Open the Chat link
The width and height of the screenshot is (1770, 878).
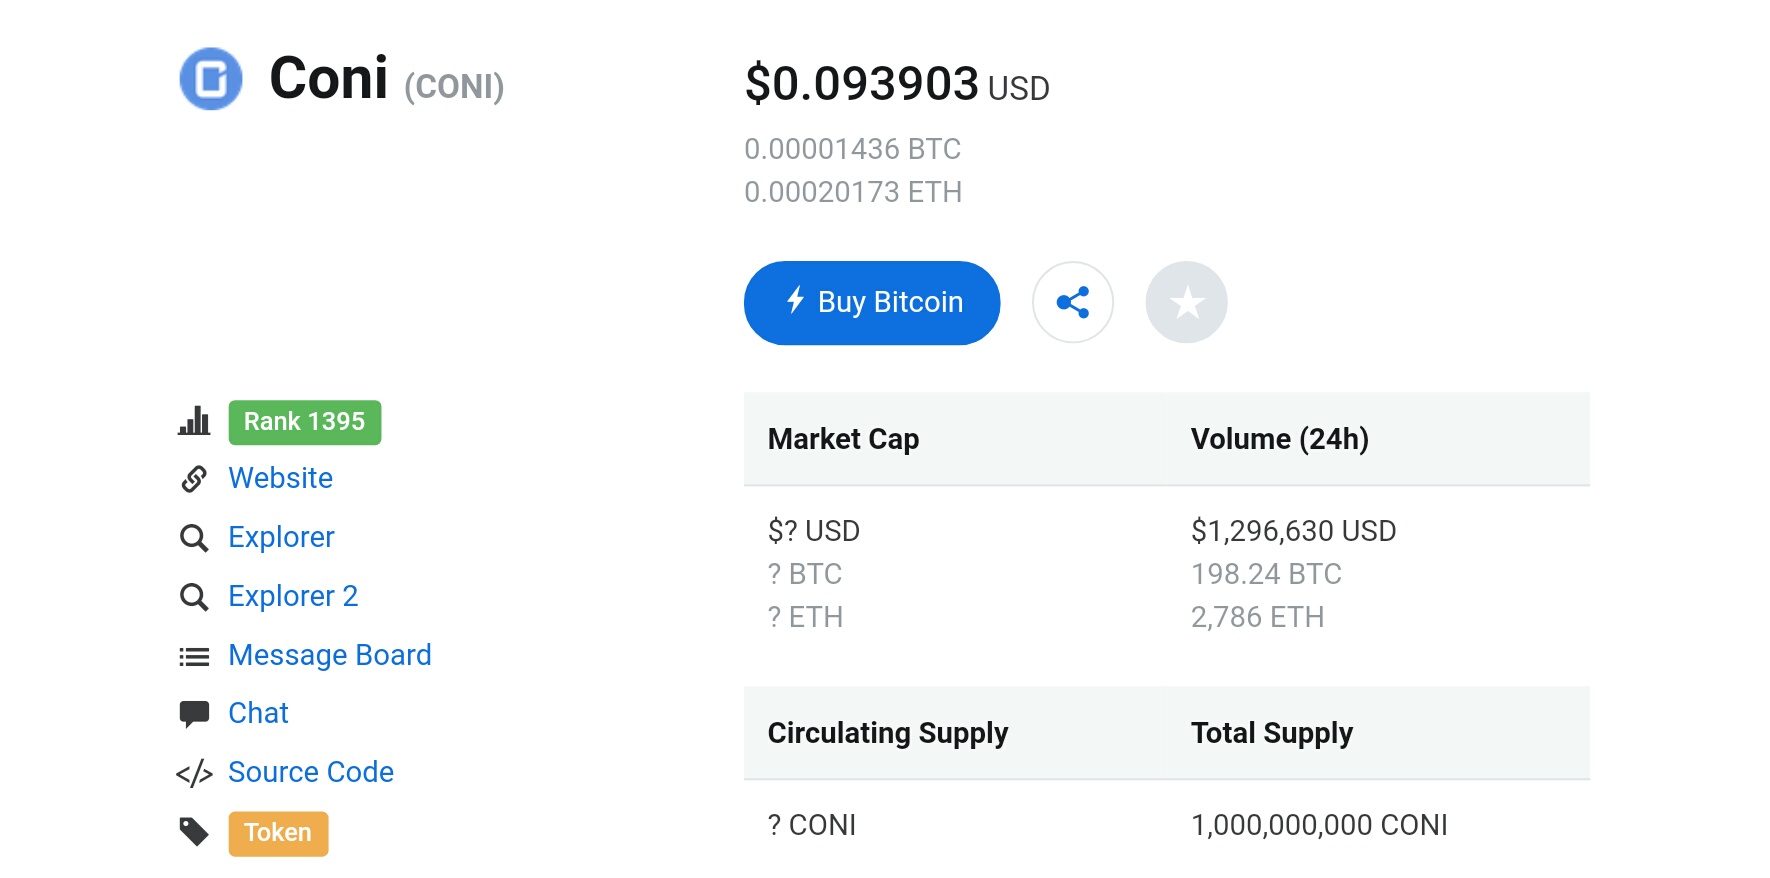(258, 713)
